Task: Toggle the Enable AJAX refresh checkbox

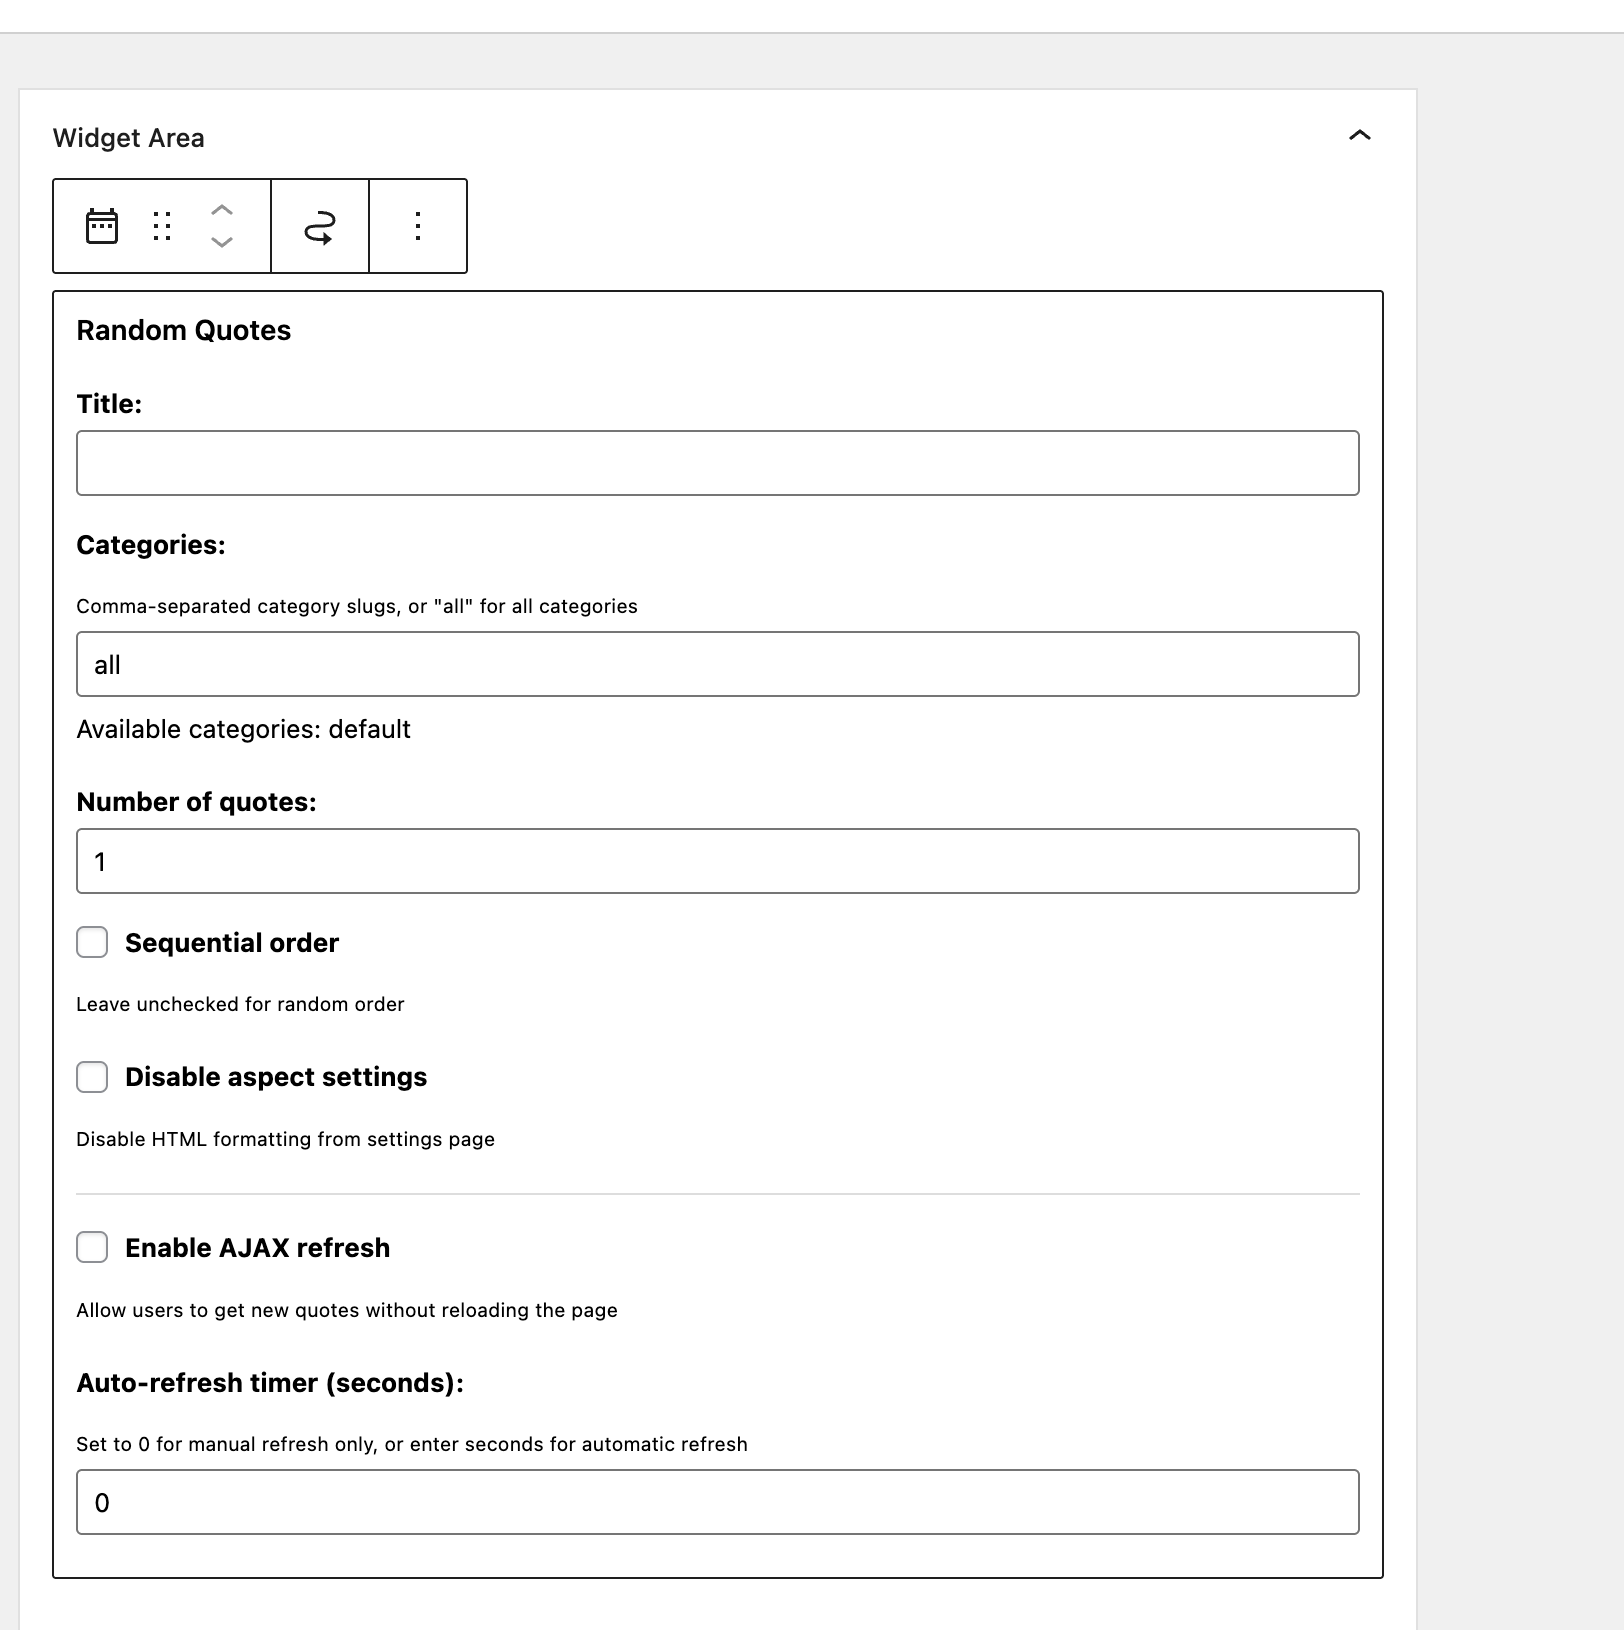Action: pyautogui.click(x=92, y=1247)
